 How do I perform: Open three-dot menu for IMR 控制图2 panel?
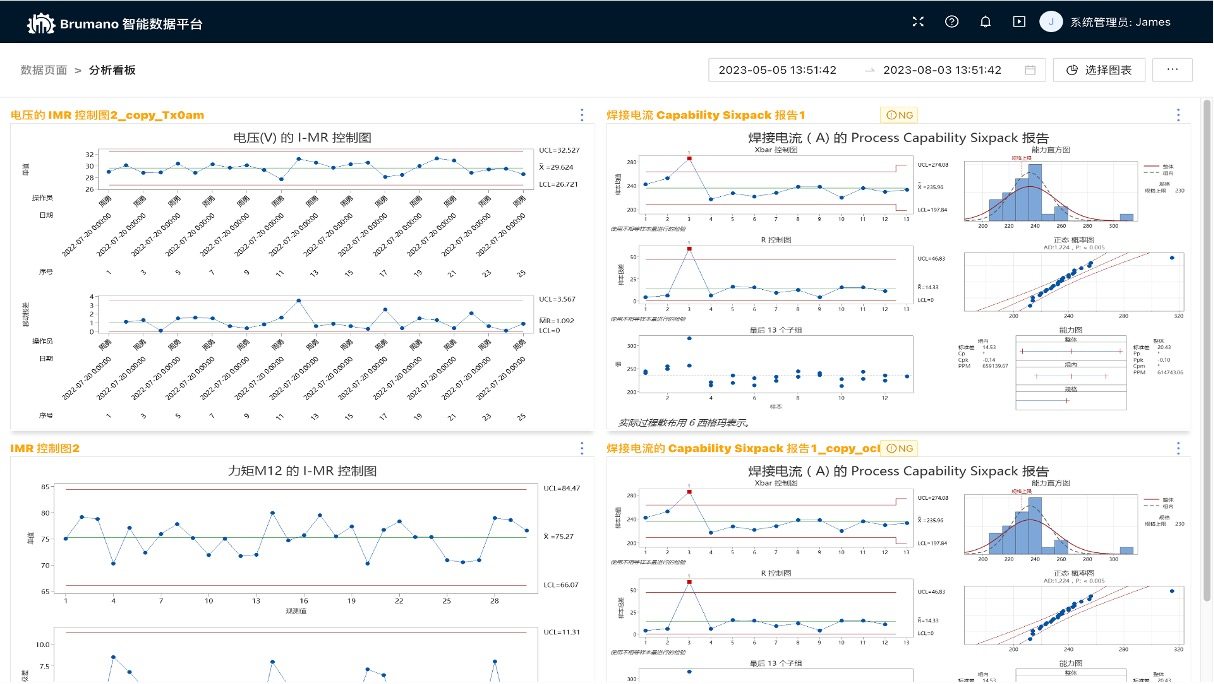(x=582, y=448)
